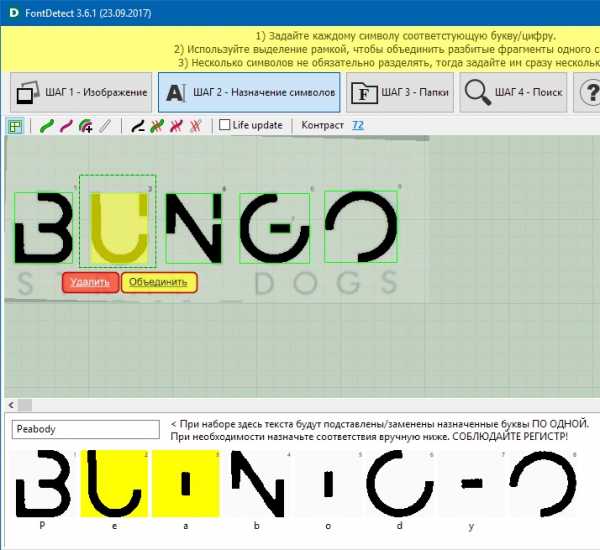This screenshot has height=550, width=600.
Task: Toggle the selection frame grid icon
Action: (x=16, y=126)
